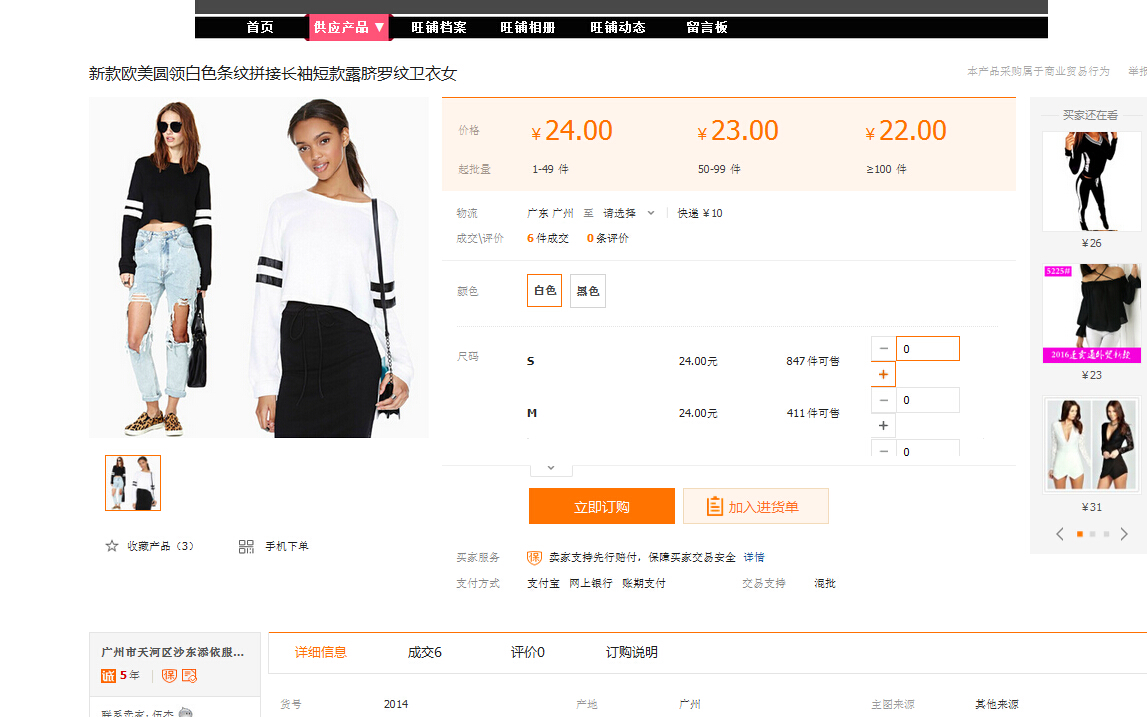Viewport: 1147px width, 717px height.
Task: Click the star icon to favorite product
Action: click(x=112, y=546)
